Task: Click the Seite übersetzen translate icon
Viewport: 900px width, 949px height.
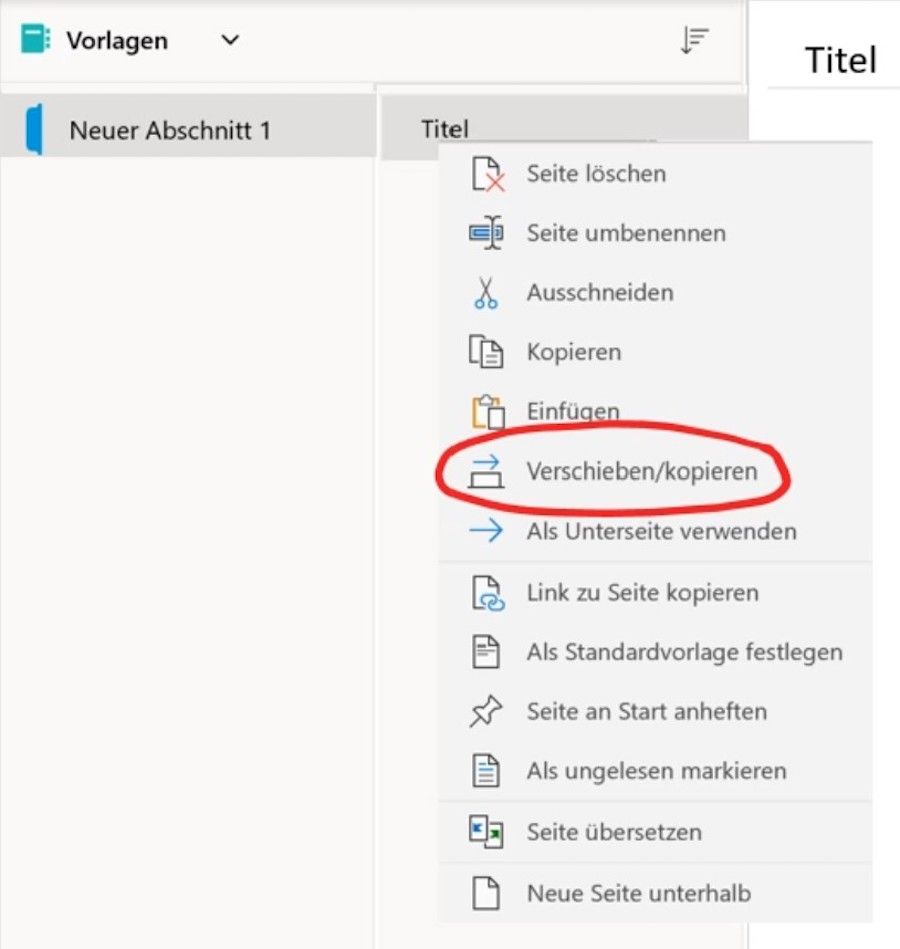Action: 487,832
